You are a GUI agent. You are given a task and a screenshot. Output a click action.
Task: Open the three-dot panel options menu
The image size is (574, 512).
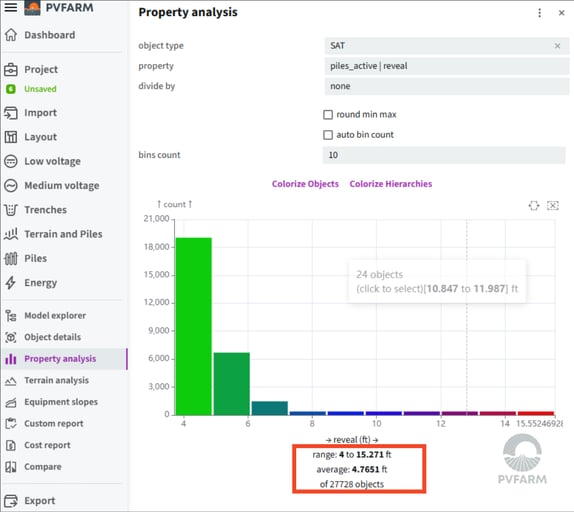[x=540, y=13]
